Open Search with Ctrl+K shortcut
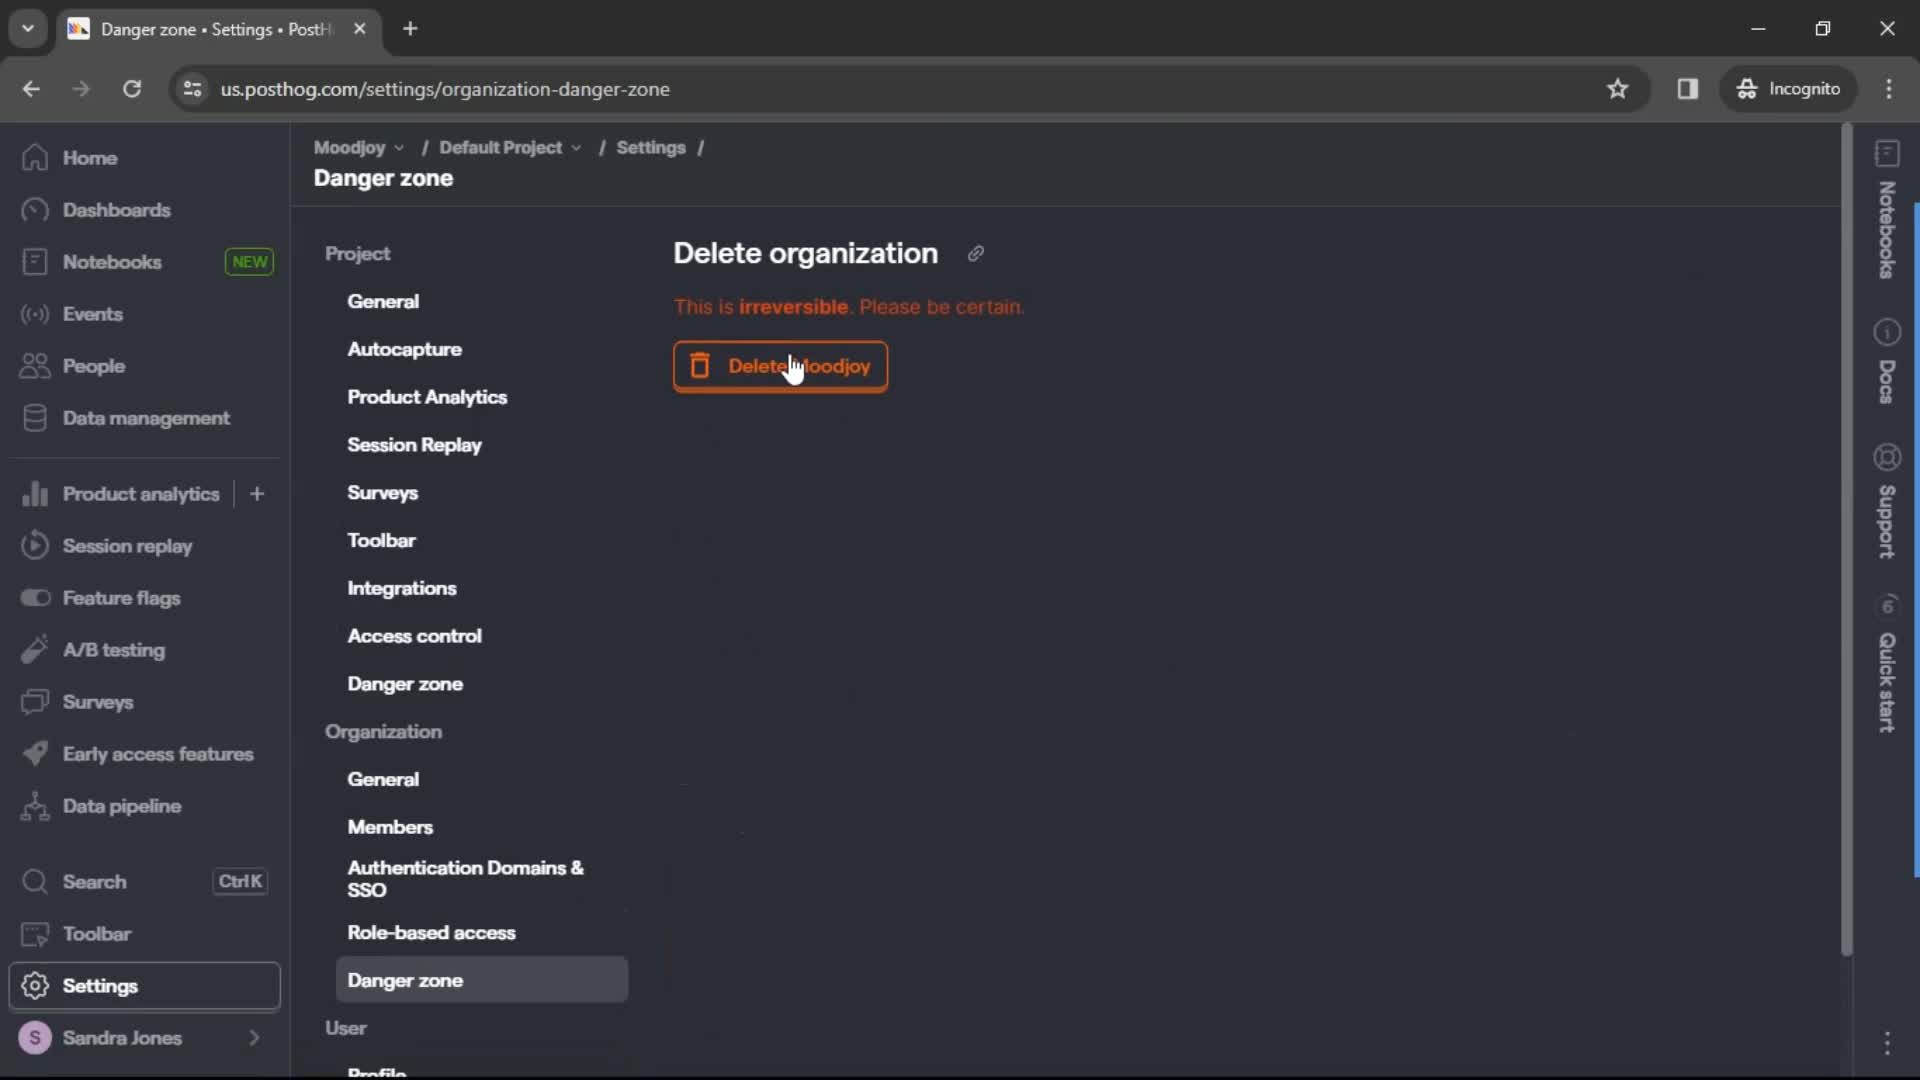 click(x=144, y=881)
